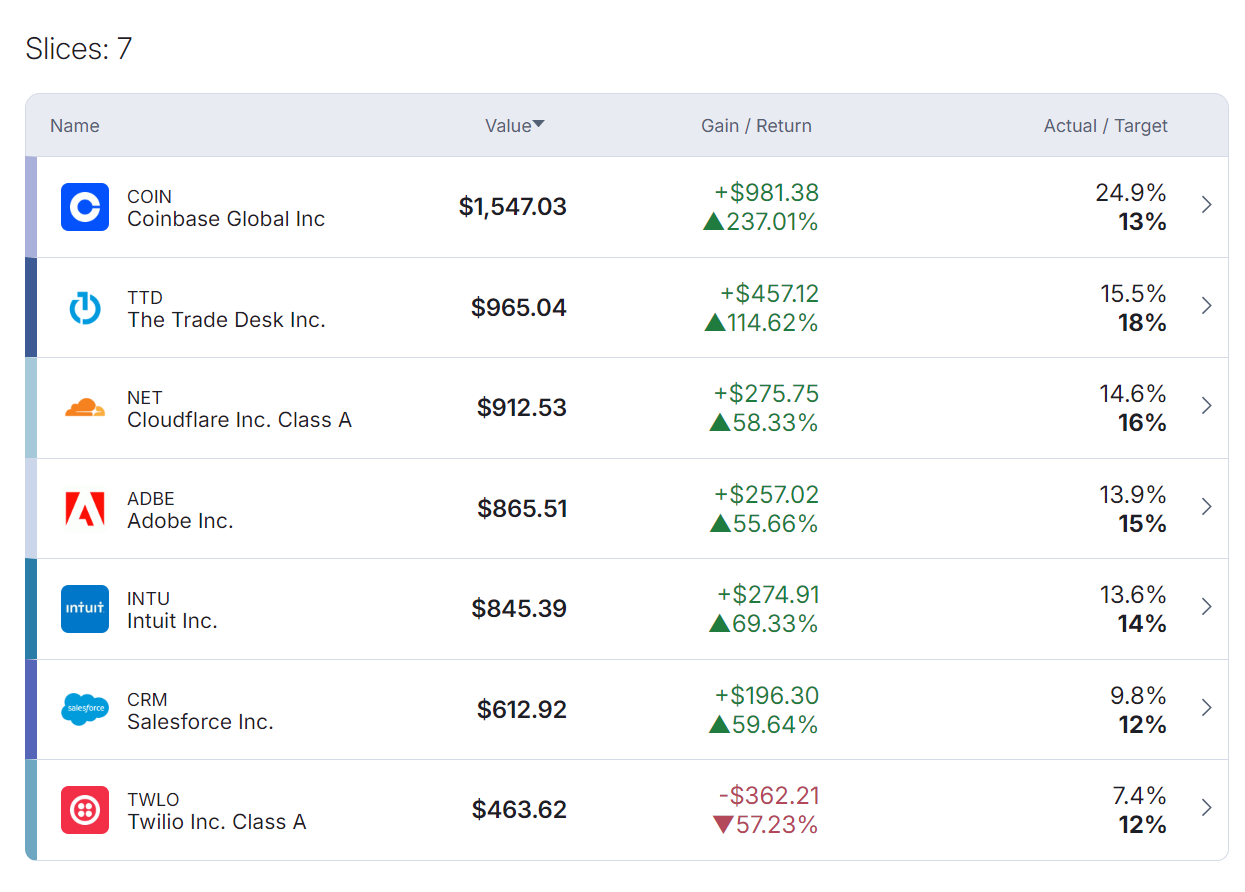Click the 114.62% return figure
1245x892 pixels.
pos(773,323)
